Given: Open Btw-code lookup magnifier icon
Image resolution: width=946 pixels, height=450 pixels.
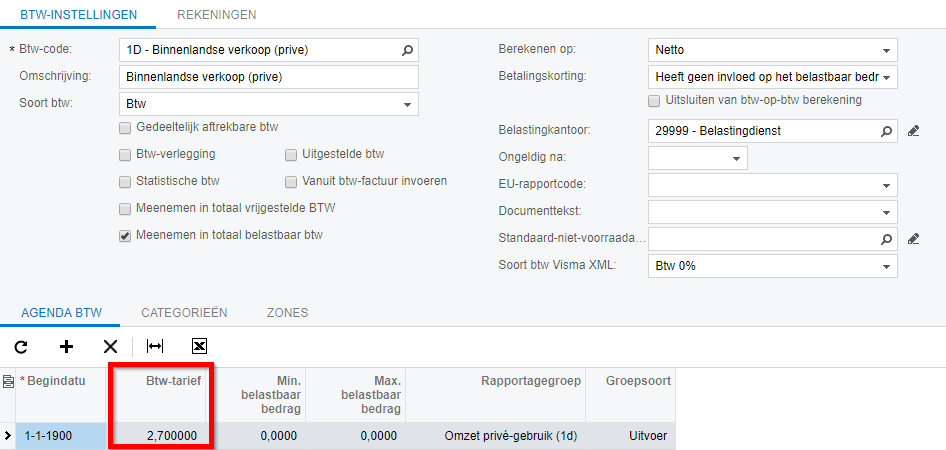Looking at the screenshot, I should pos(407,51).
